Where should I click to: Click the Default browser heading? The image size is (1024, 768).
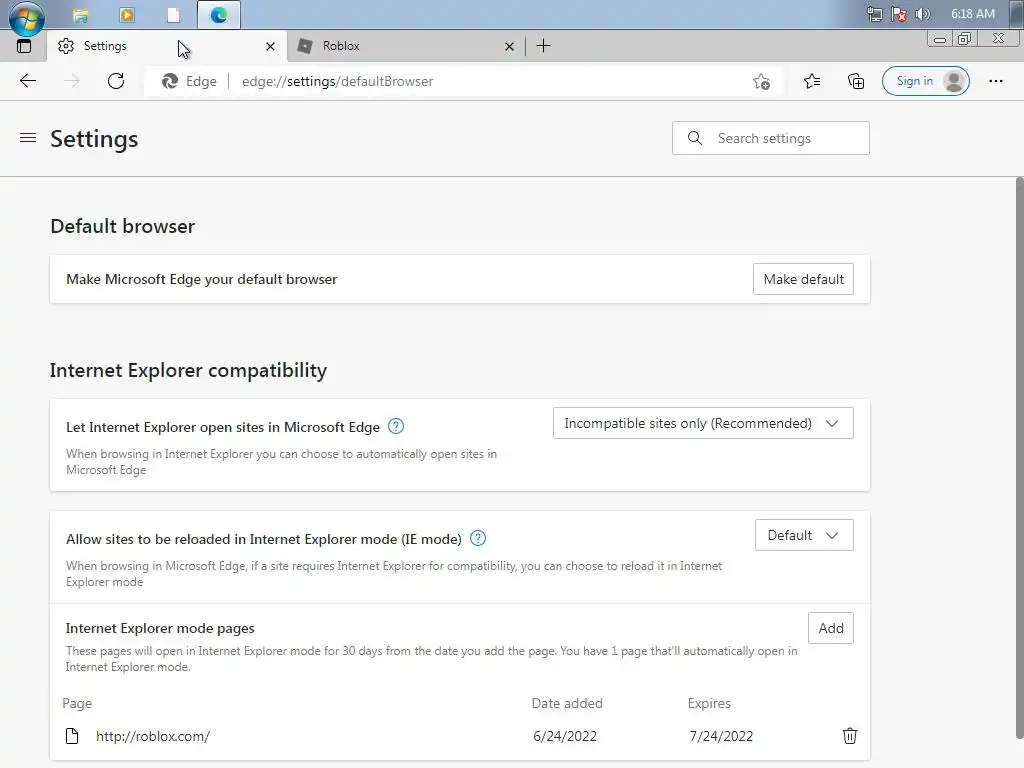123,226
